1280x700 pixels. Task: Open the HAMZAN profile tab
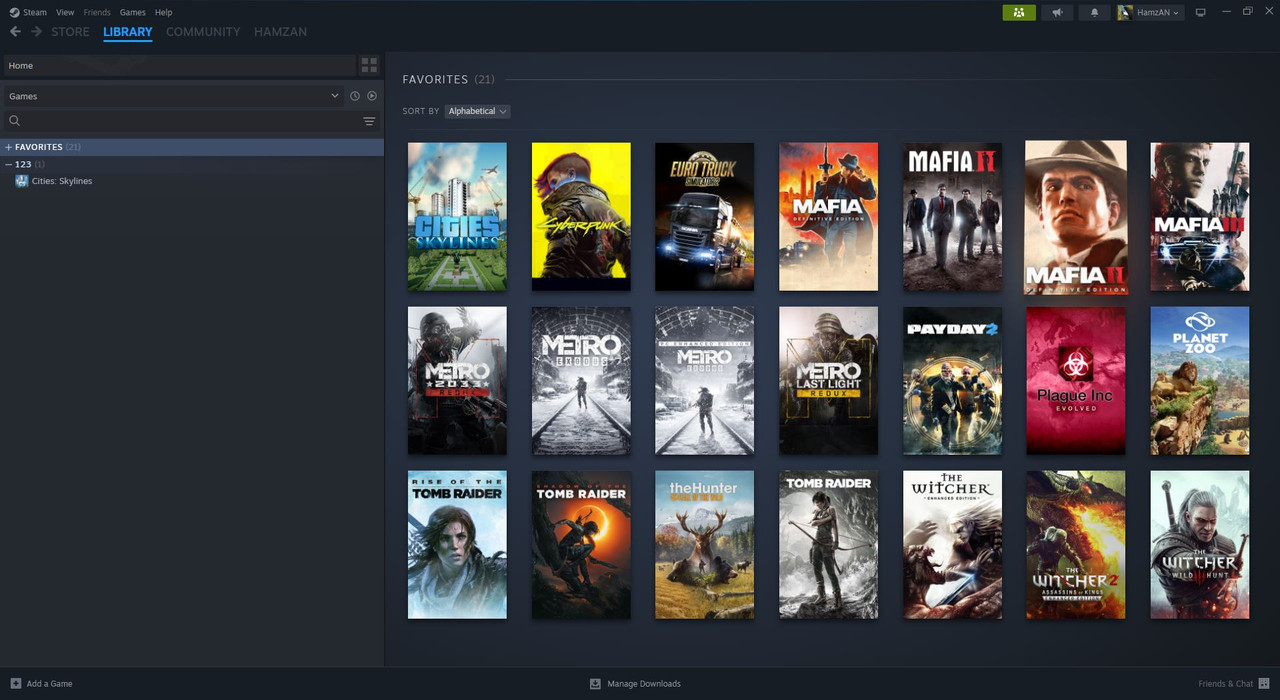click(280, 32)
